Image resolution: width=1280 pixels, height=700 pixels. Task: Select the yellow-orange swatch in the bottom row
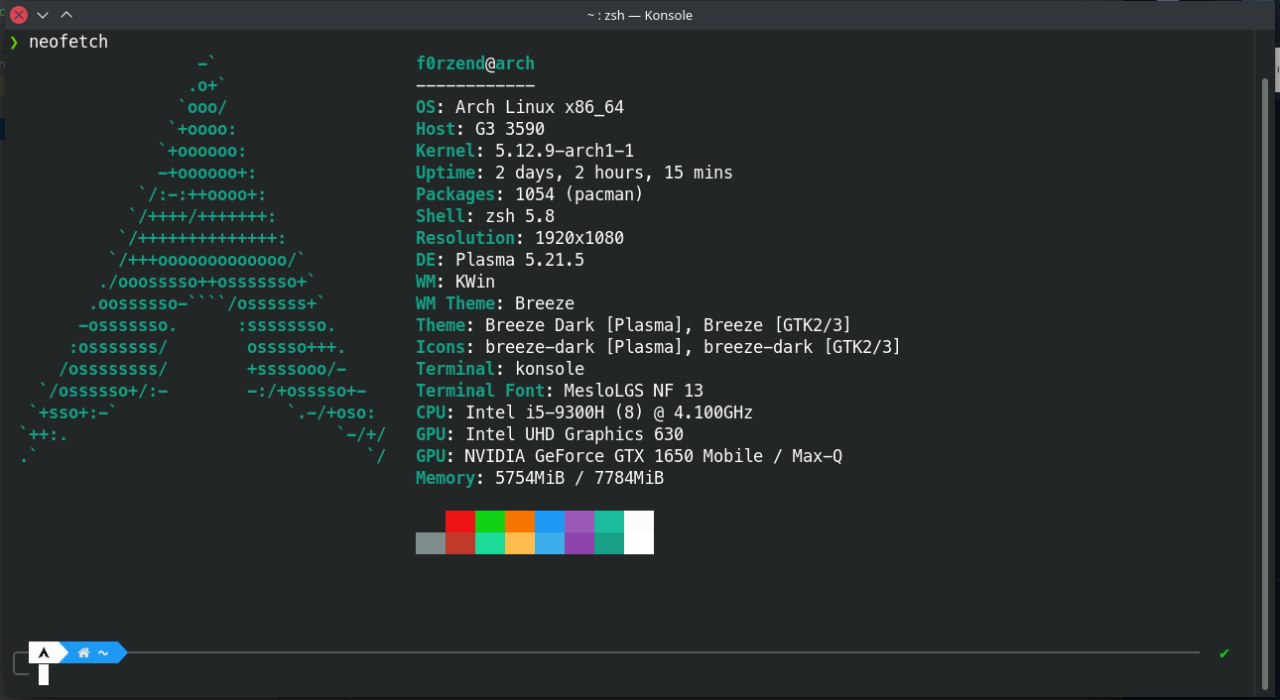[520, 543]
